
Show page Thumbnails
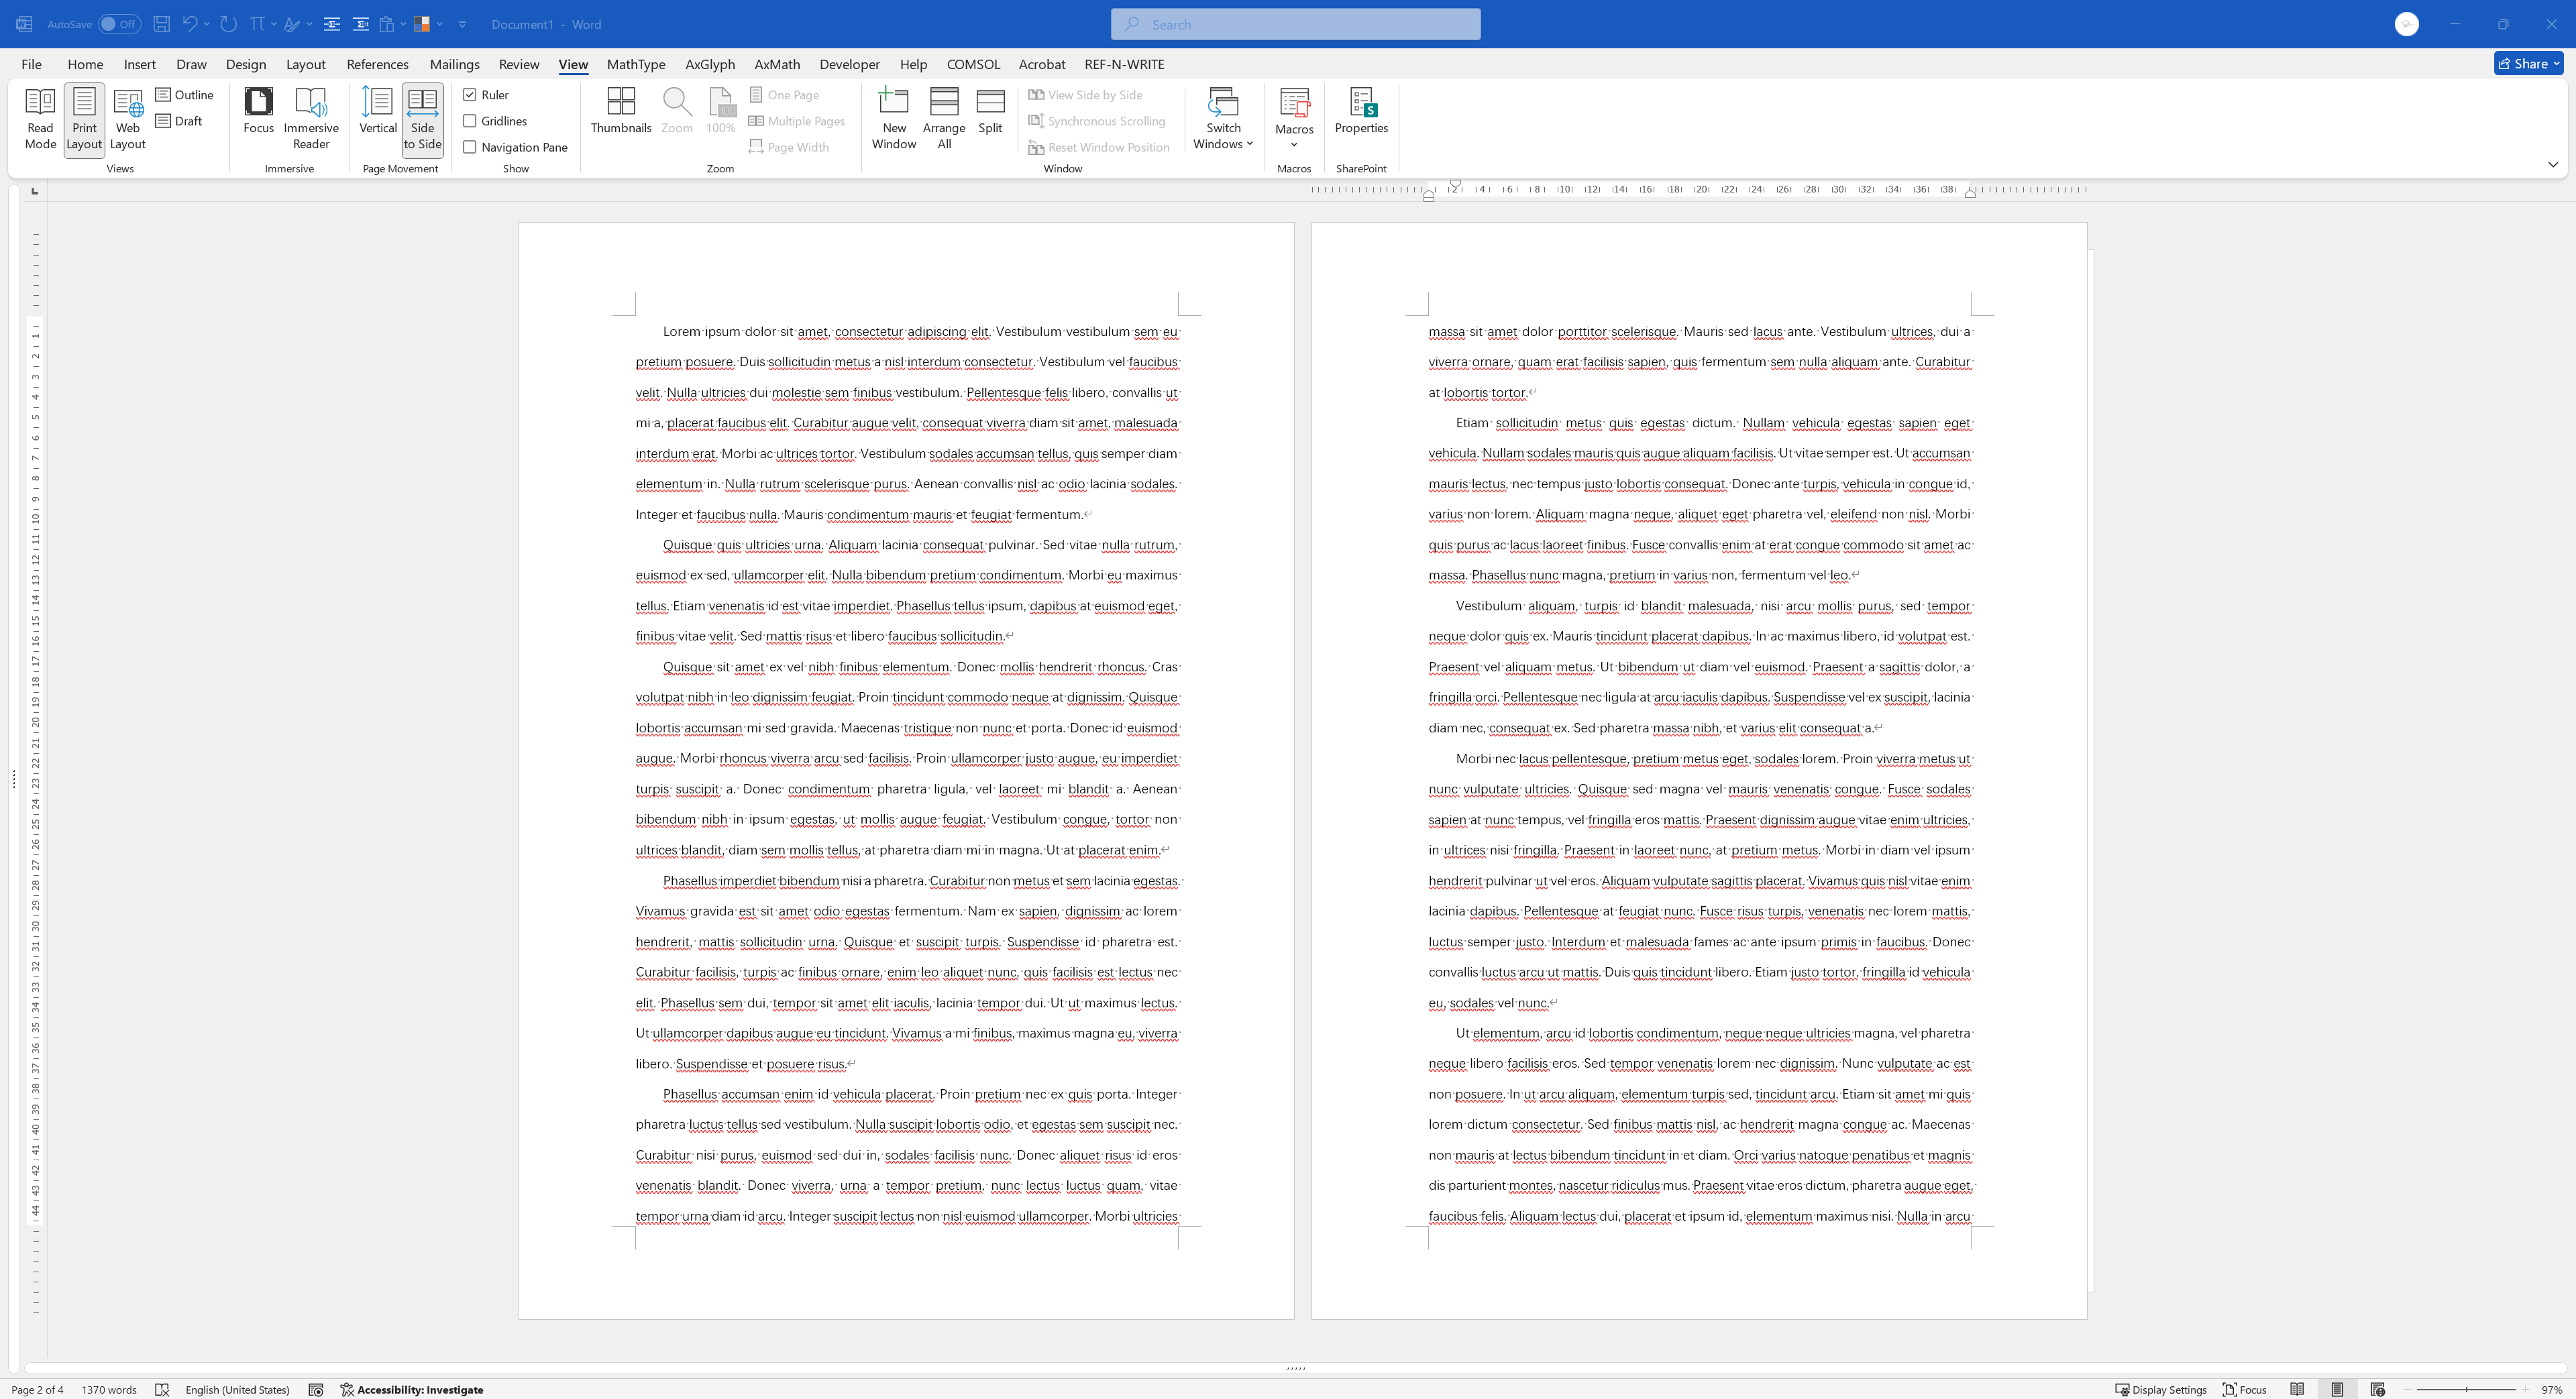point(620,110)
